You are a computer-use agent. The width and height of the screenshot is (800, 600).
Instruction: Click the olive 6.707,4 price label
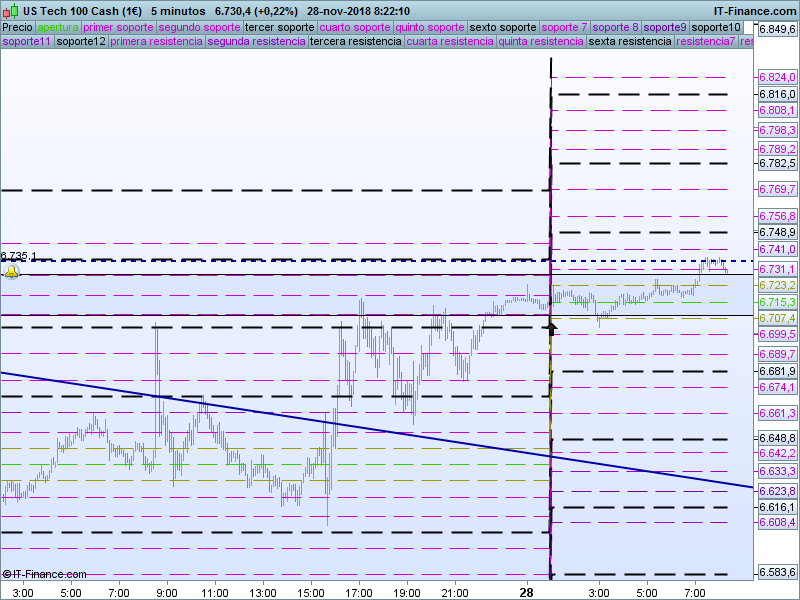click(x=777, y=318)
